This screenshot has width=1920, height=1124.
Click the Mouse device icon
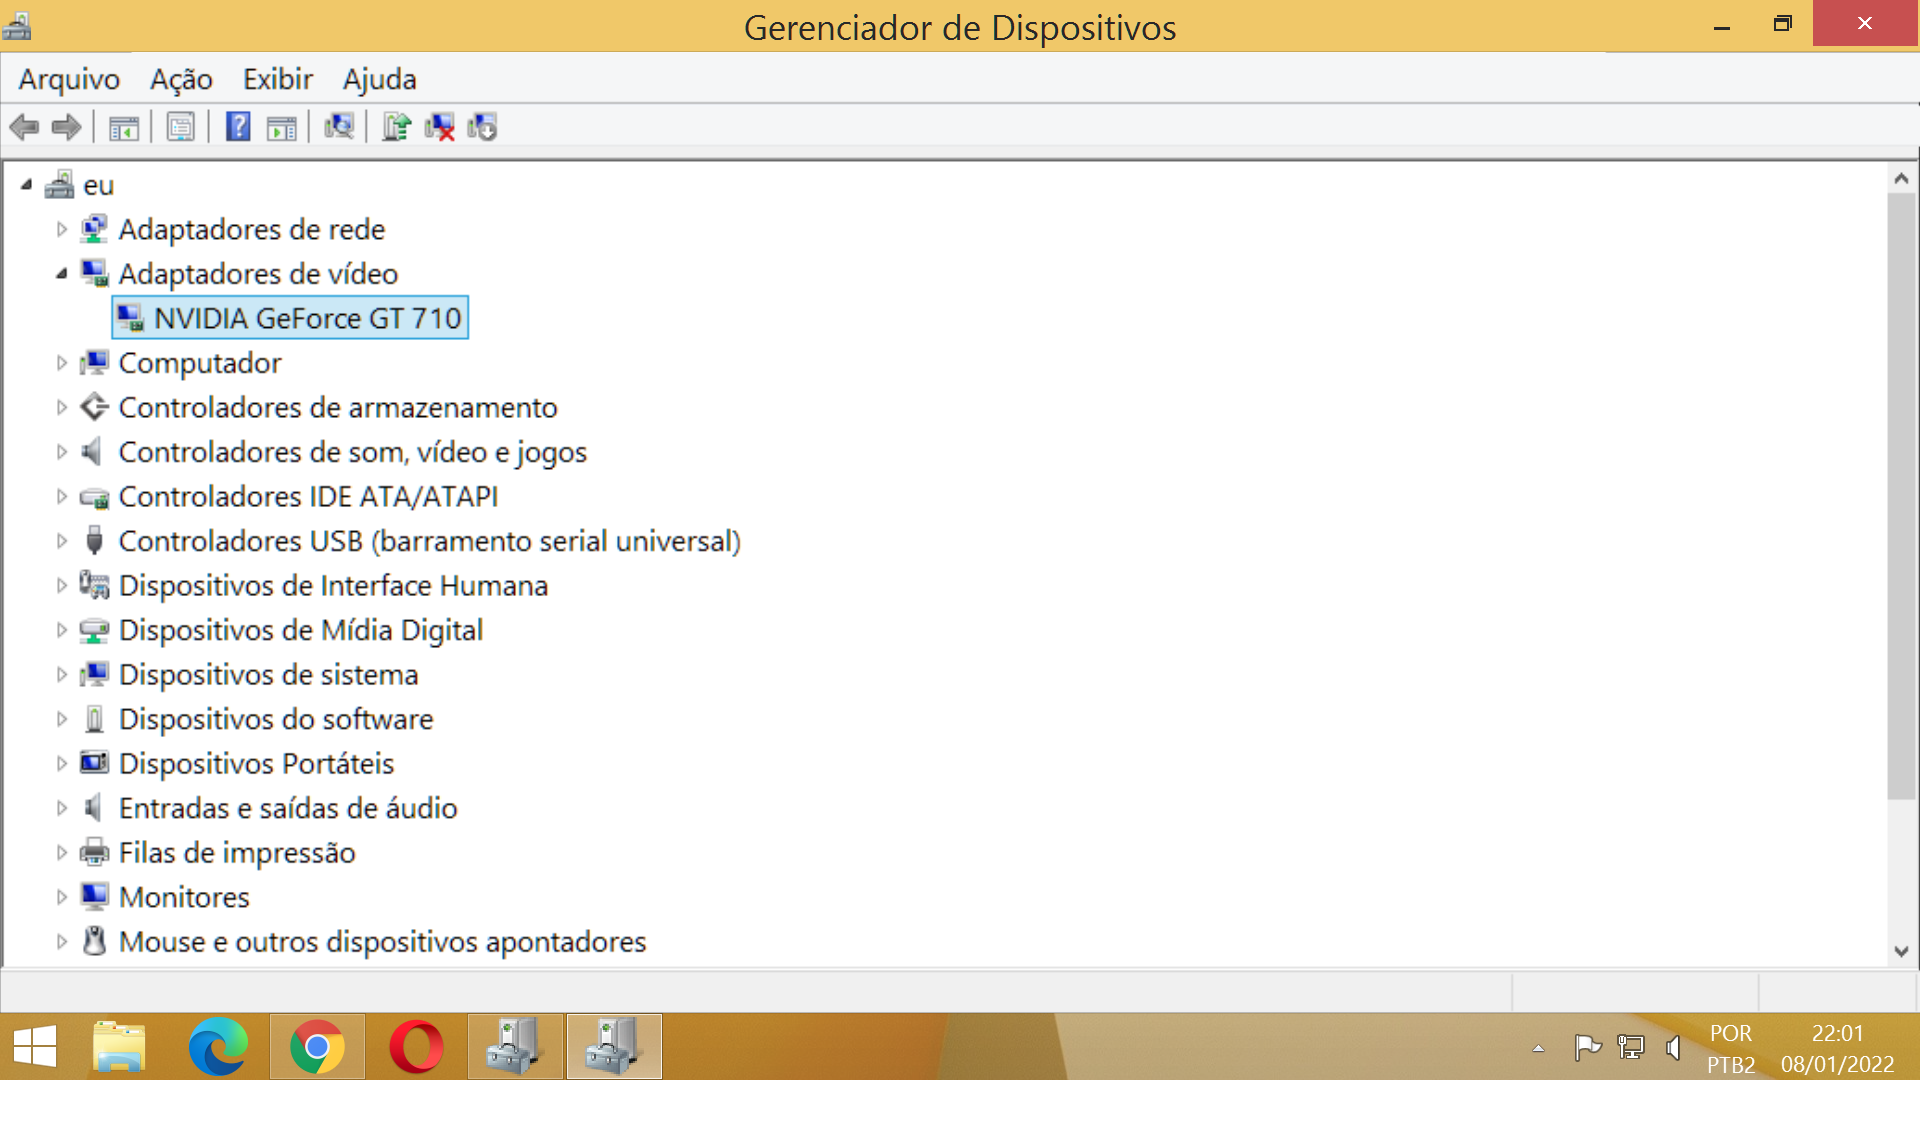(94, 941)
